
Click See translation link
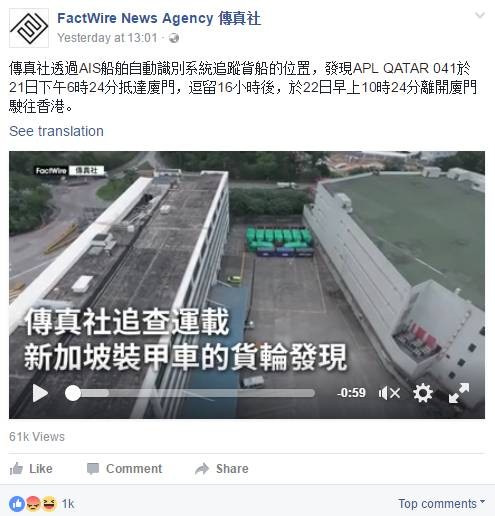point(56,131)
